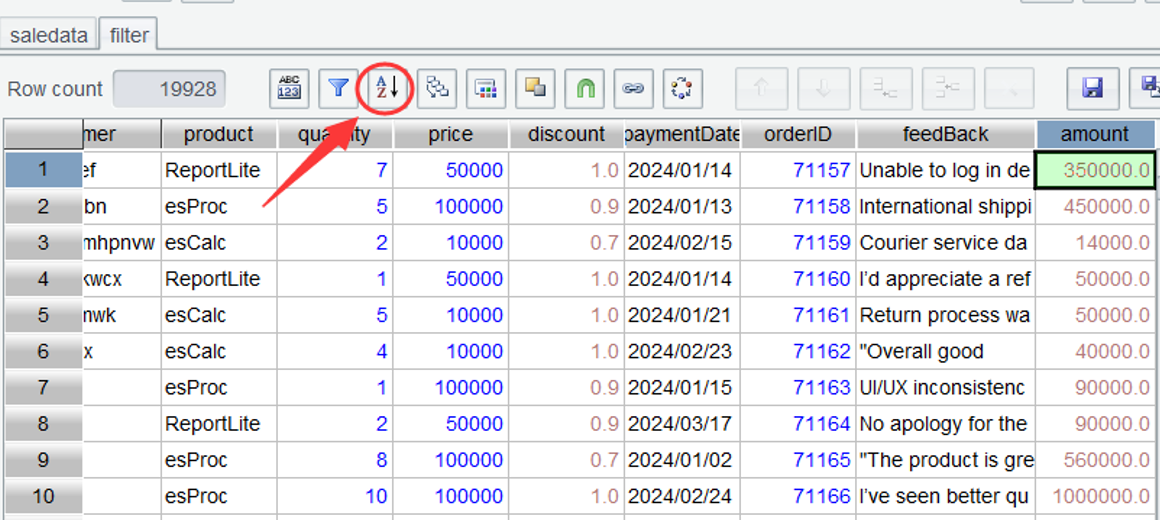This screenshot has width=1160, height=520.
Task: Click the chain link icon
Action: click(x=633, y=89)
